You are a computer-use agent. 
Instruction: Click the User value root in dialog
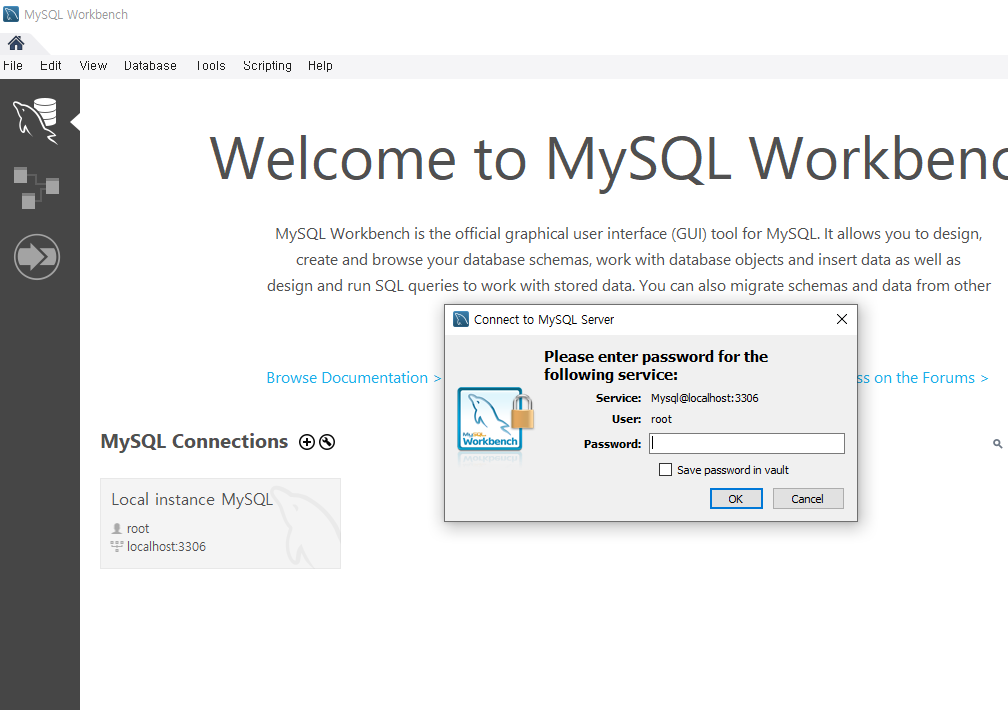click(x=661, y=419)
